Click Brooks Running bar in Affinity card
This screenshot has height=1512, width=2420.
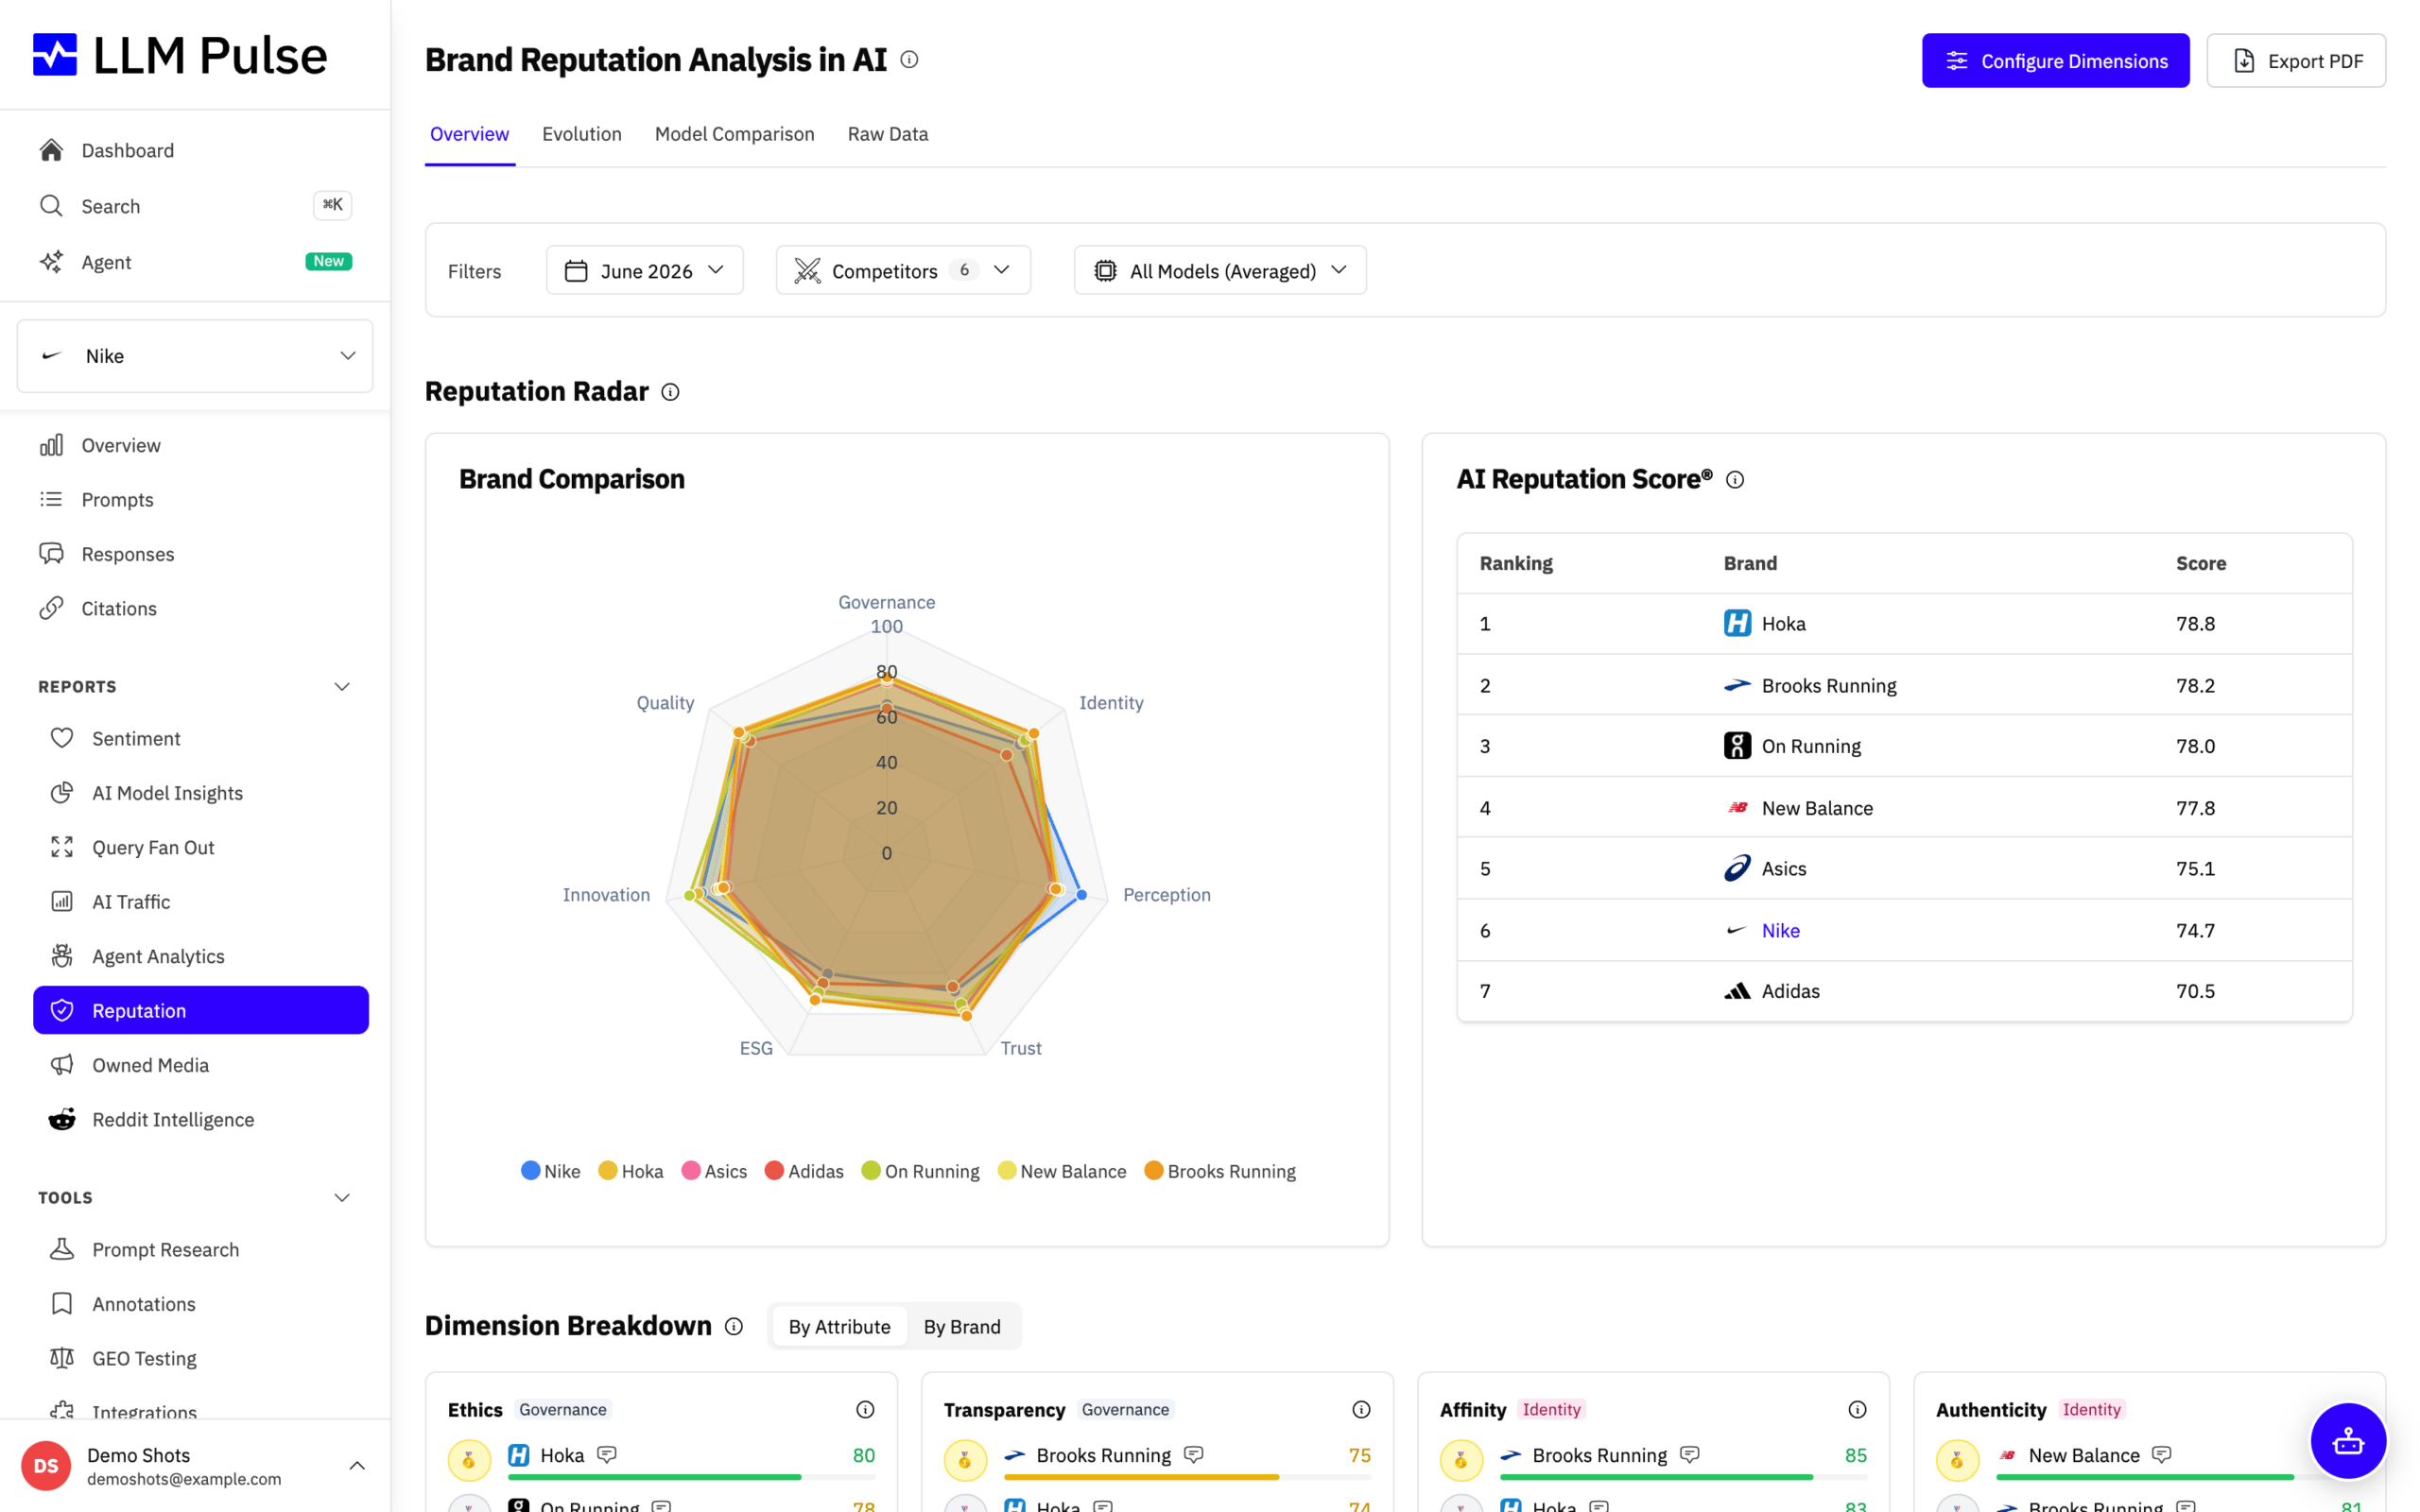(1683, 1477)
